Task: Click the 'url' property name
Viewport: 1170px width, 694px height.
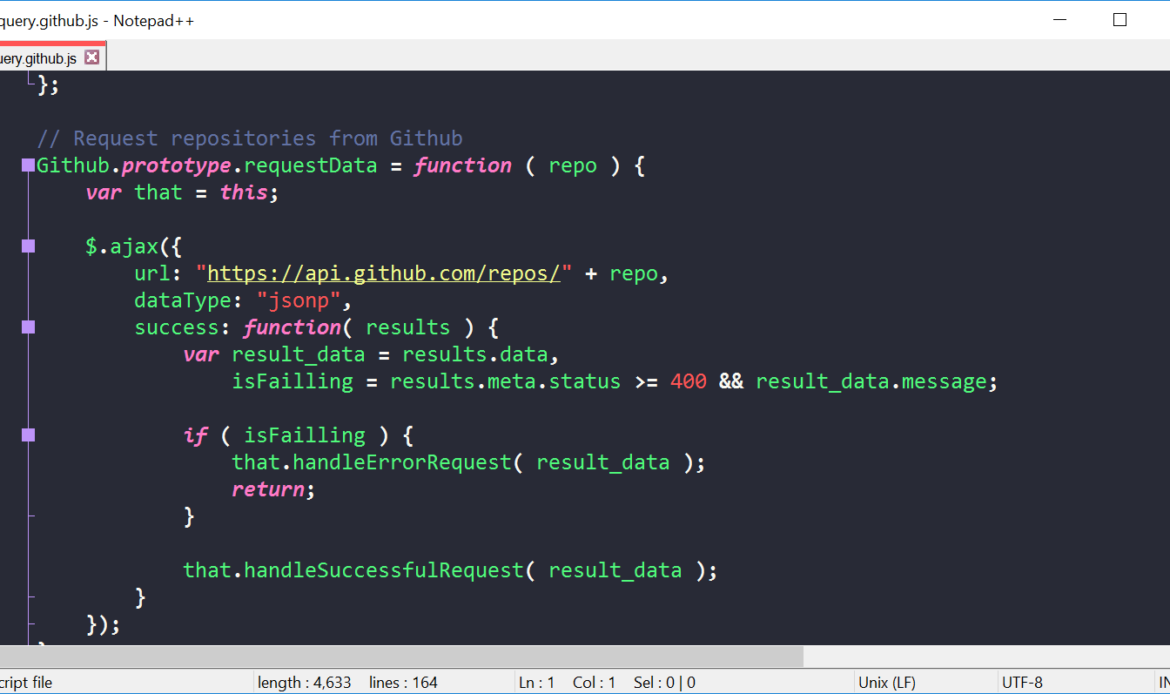Action: point(152,274)
